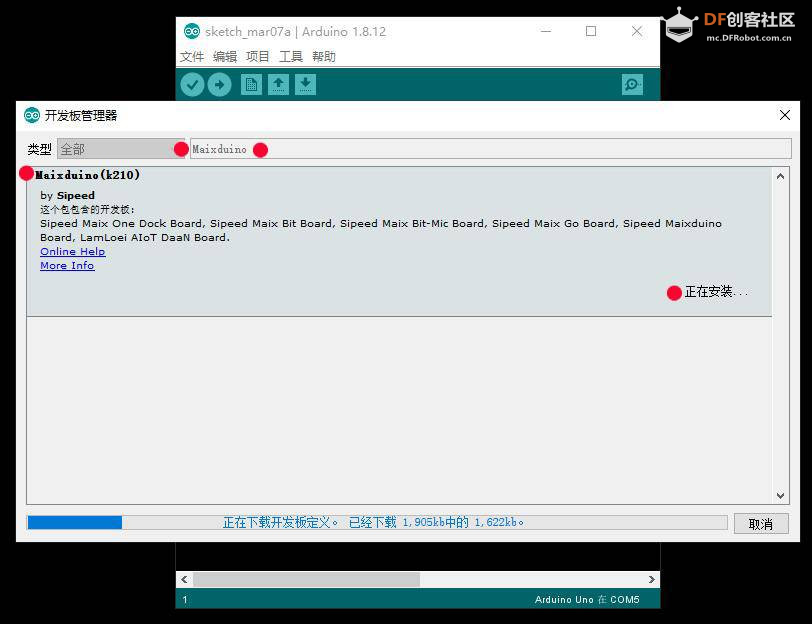Click the Verify checkmark icon in Arduino toolbar
812x624 pixels.
[x=192, y=84]
